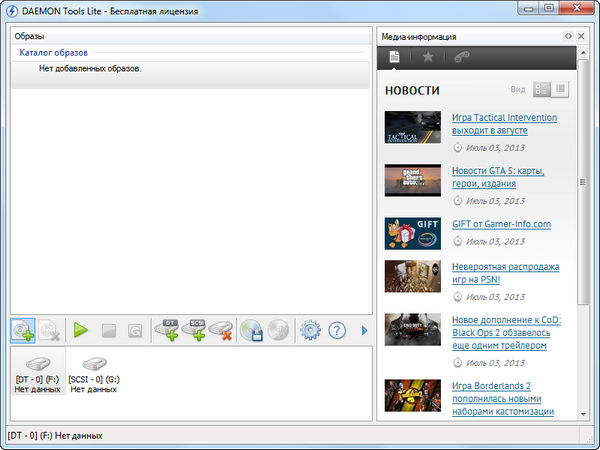Open the Borderlands 2 news link
Screen dimensions: 600x450
click(503, 398)
